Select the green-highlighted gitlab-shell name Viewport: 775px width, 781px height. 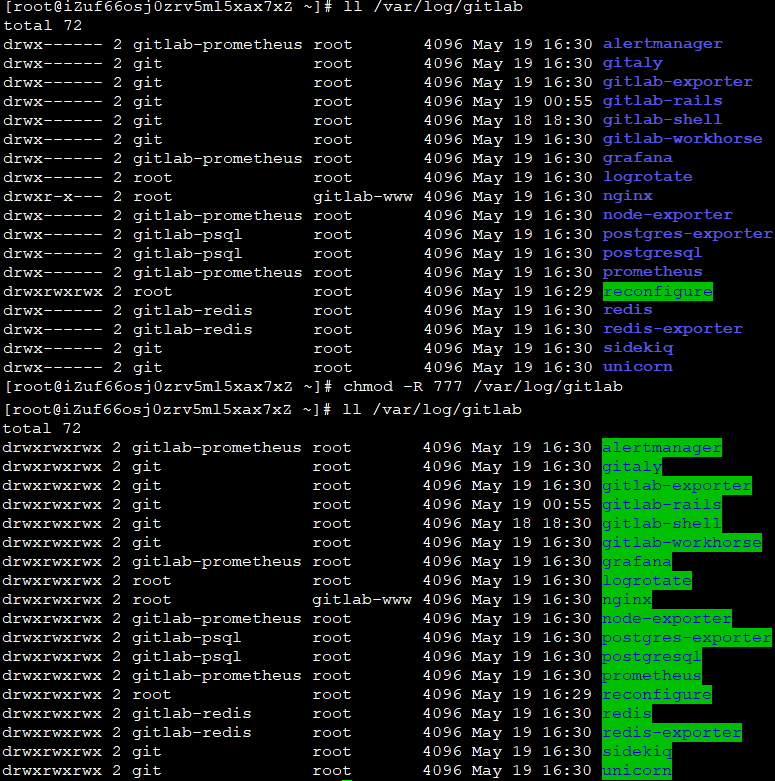pos(661,523)
